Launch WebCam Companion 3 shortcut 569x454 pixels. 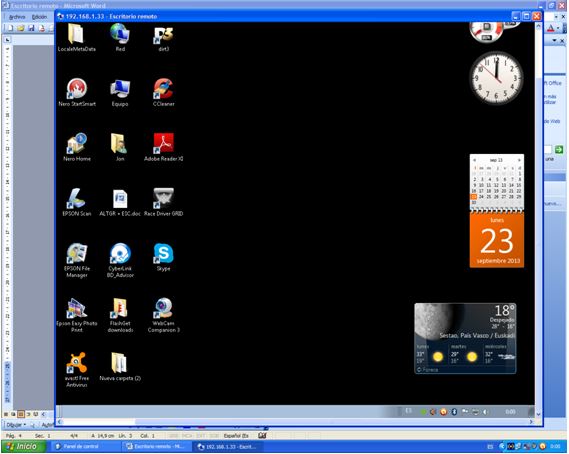163,315
